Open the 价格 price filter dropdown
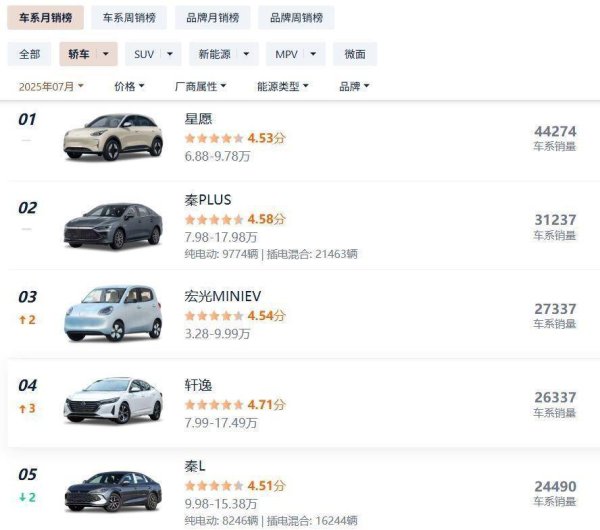The width and height of the screenshot is (600, 530). 130,87
